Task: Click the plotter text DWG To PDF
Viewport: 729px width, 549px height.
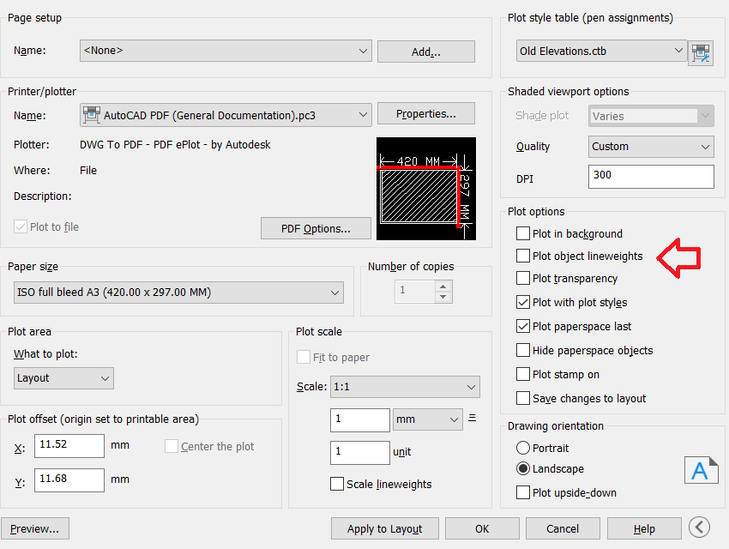Action: 175,145
